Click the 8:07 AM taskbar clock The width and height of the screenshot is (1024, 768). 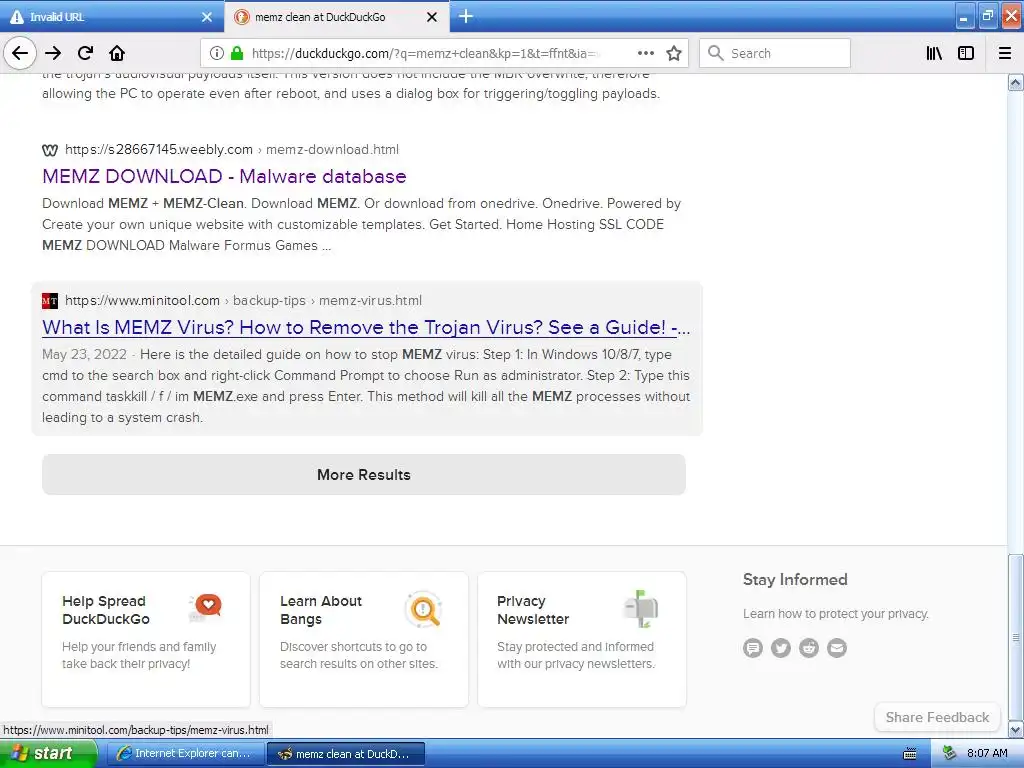[987, 754]
